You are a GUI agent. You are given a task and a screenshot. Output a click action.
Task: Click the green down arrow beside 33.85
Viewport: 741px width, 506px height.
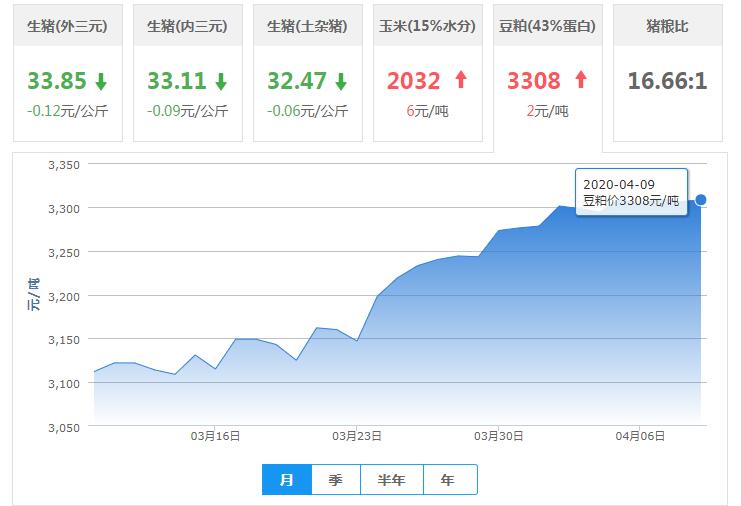[x=101, y=81]
